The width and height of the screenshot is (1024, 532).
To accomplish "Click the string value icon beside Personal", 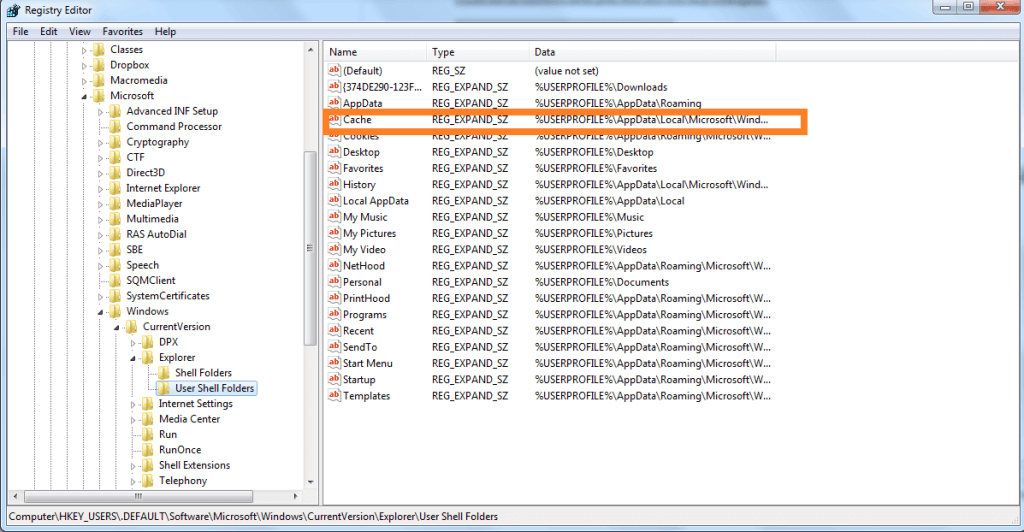I will pos(334,282).
